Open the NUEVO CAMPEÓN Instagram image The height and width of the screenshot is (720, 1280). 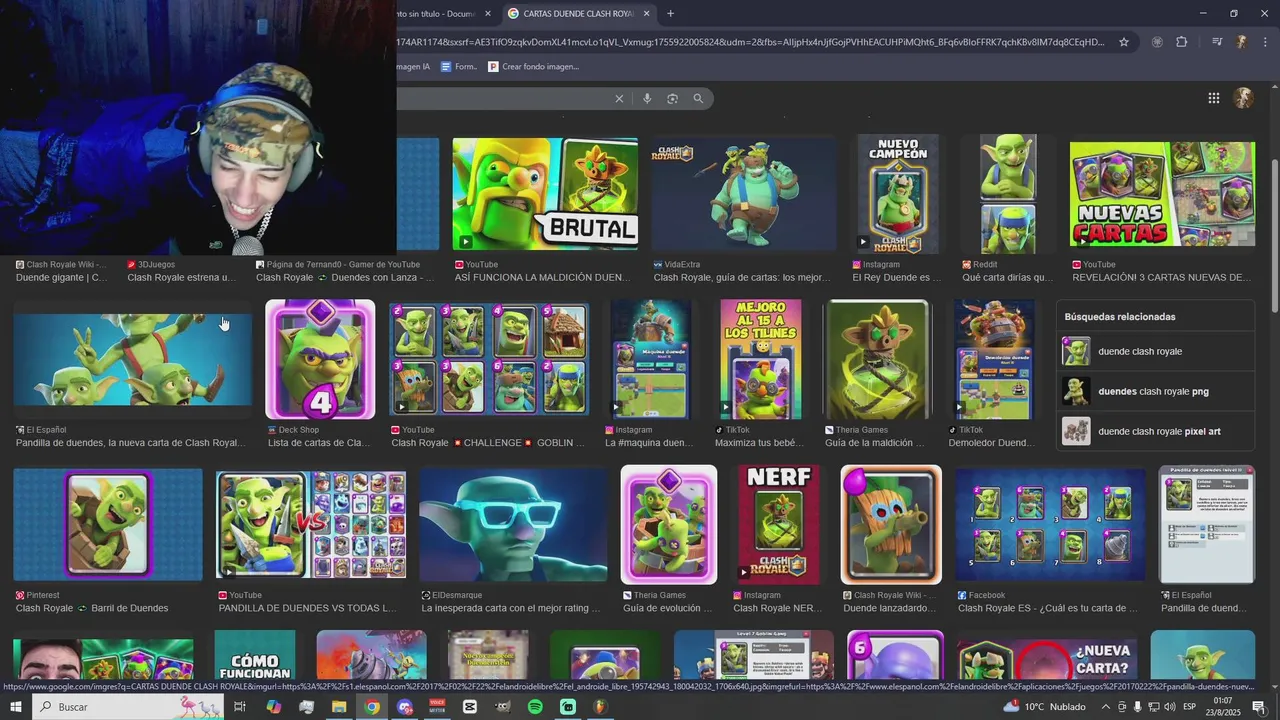click(898, 194)
